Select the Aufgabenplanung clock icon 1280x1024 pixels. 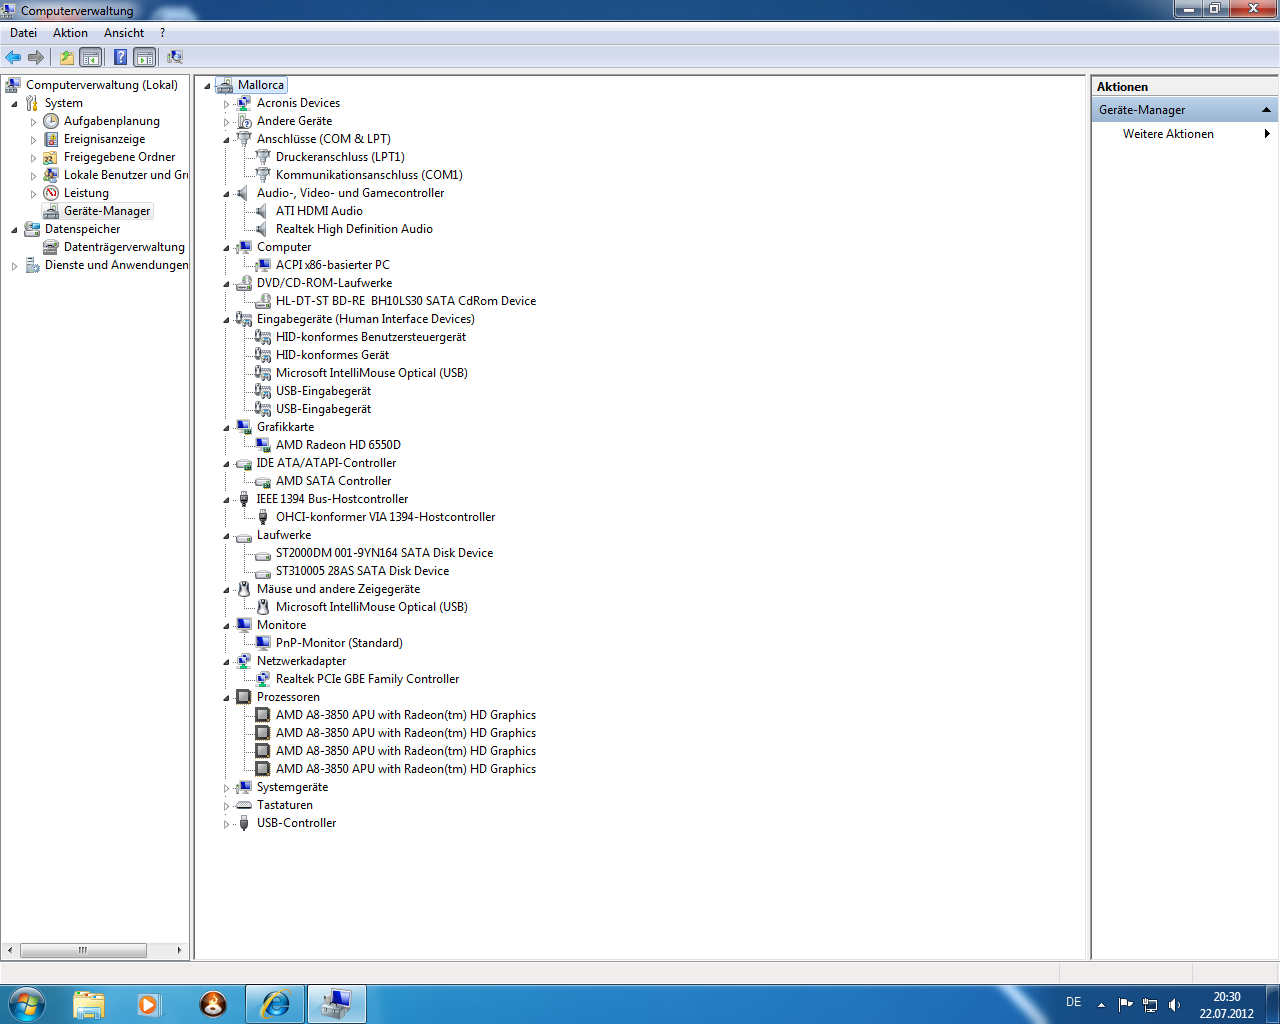(51, 121)
